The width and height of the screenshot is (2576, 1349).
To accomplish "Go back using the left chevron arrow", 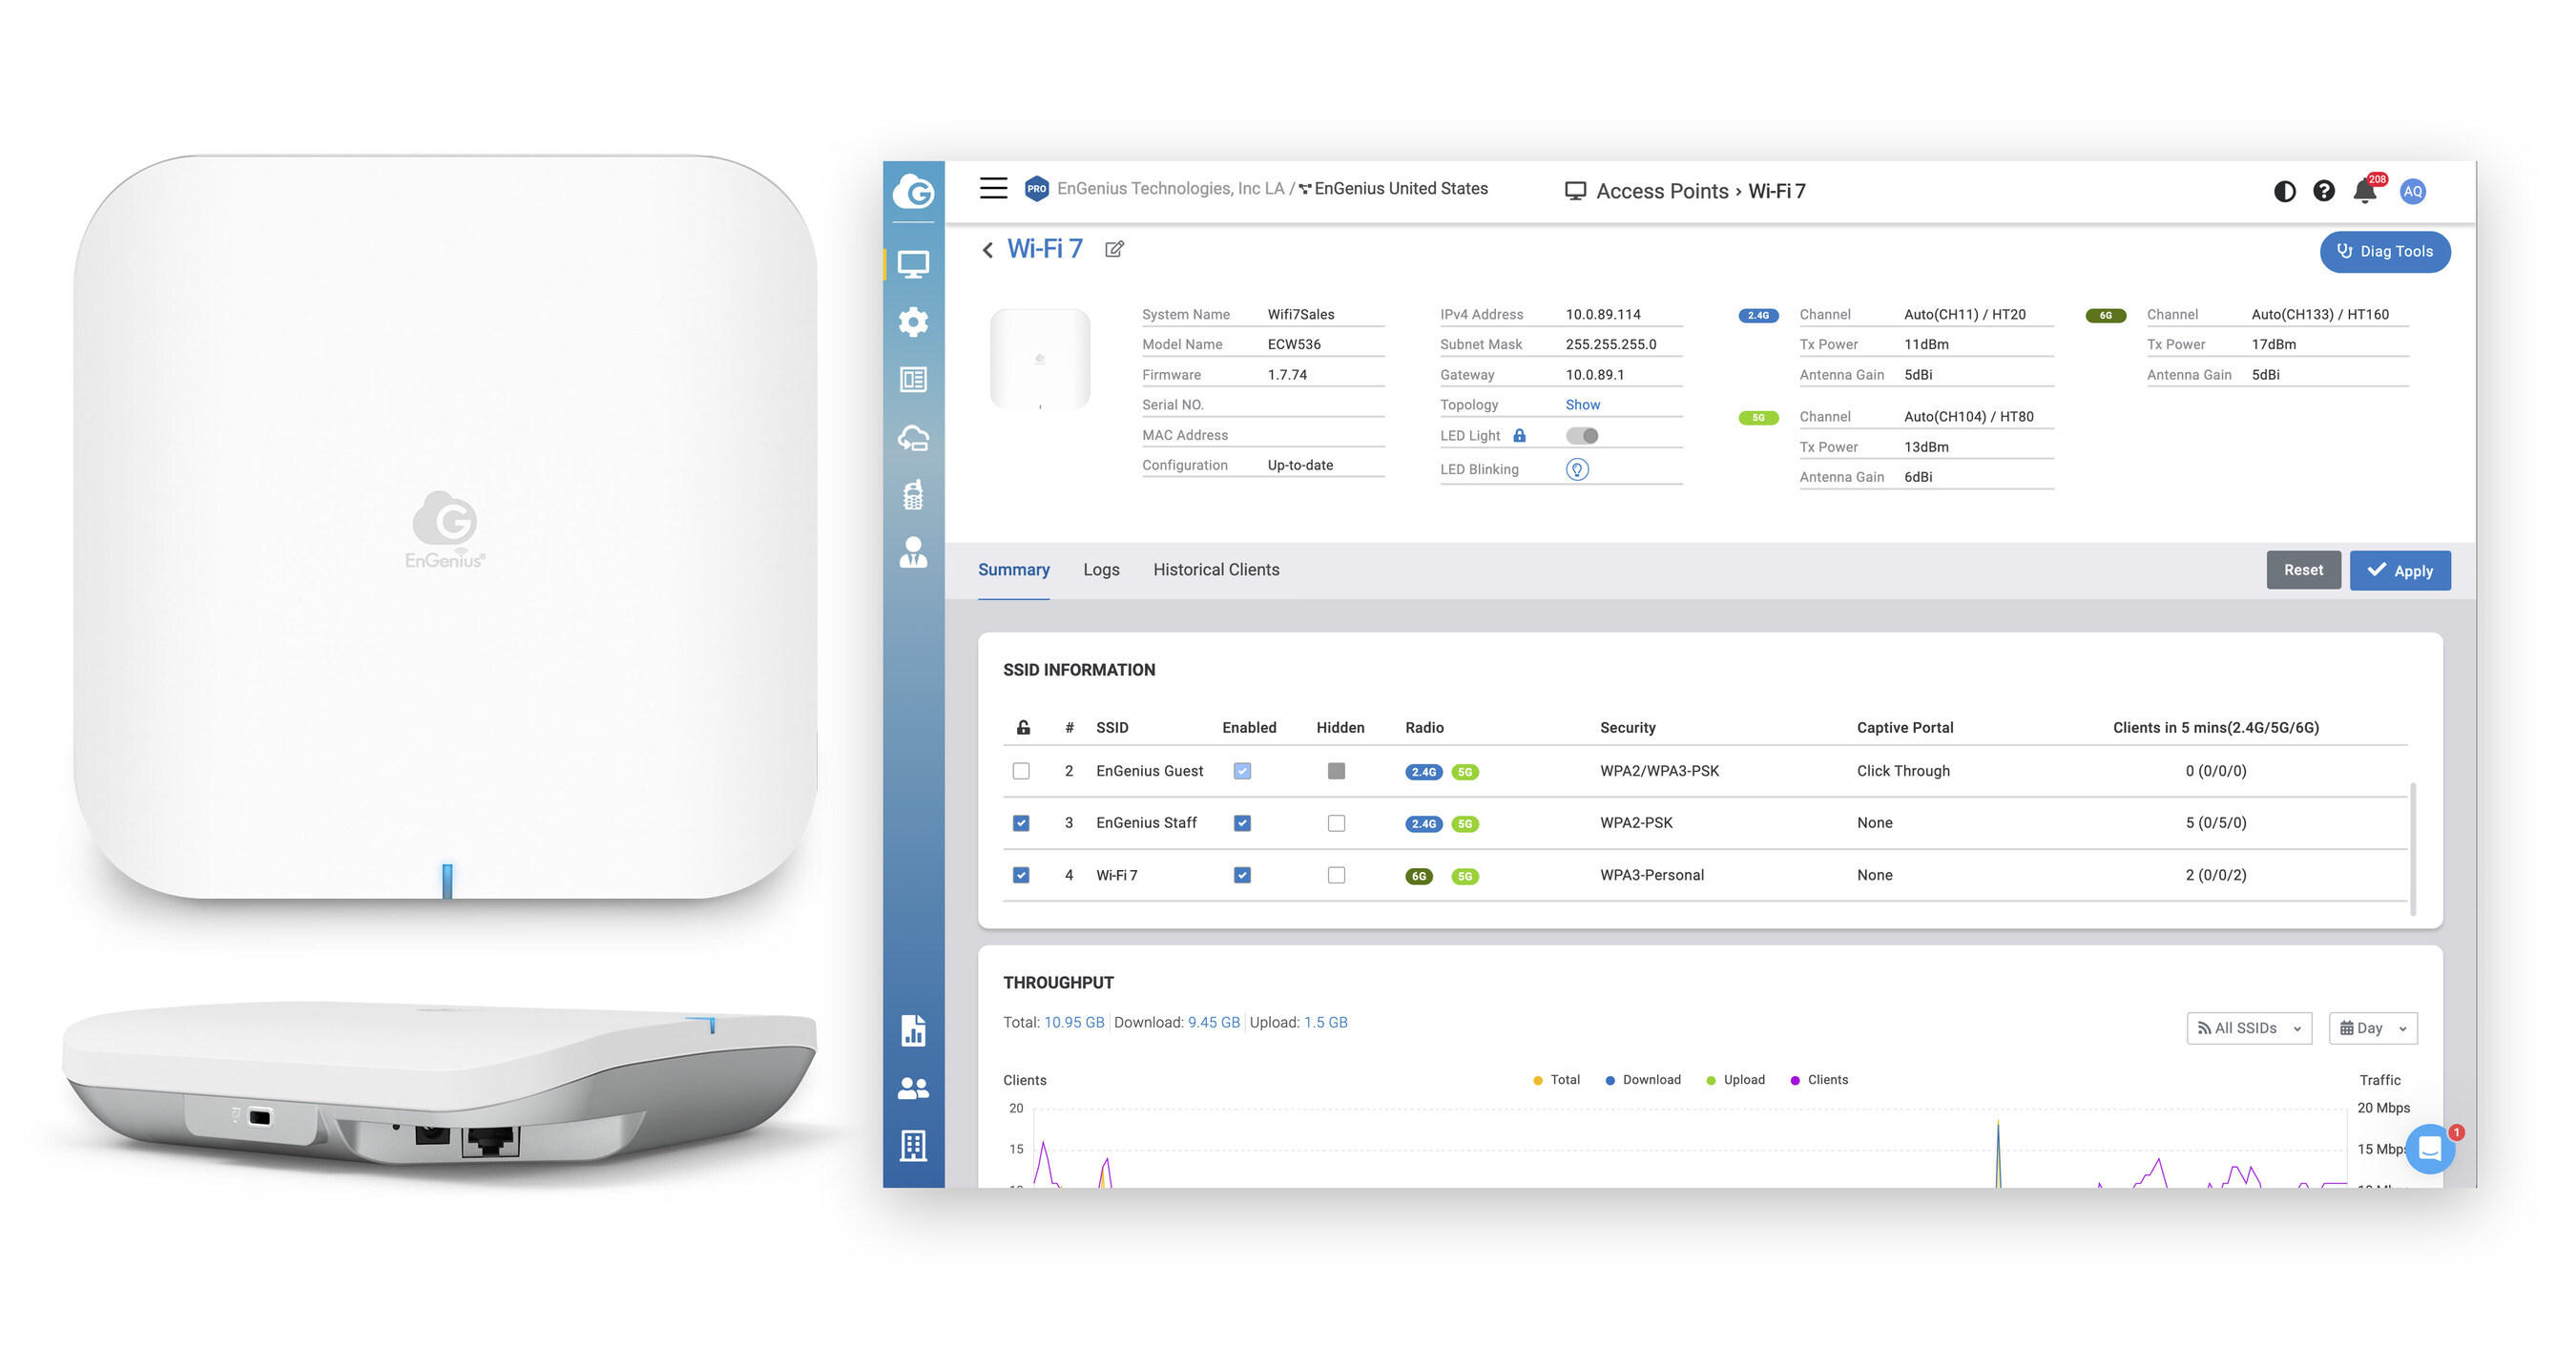I will pos(988,250).
